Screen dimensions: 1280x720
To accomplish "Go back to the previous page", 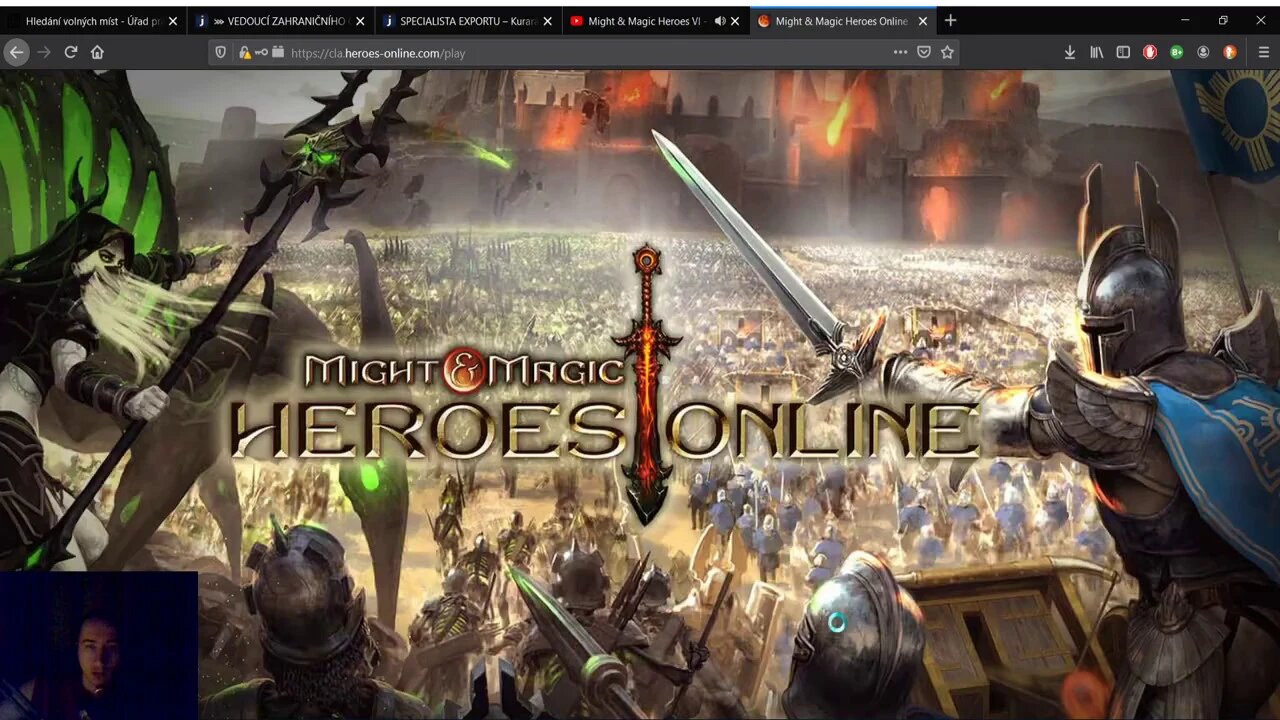I will [x=17, y=52].
